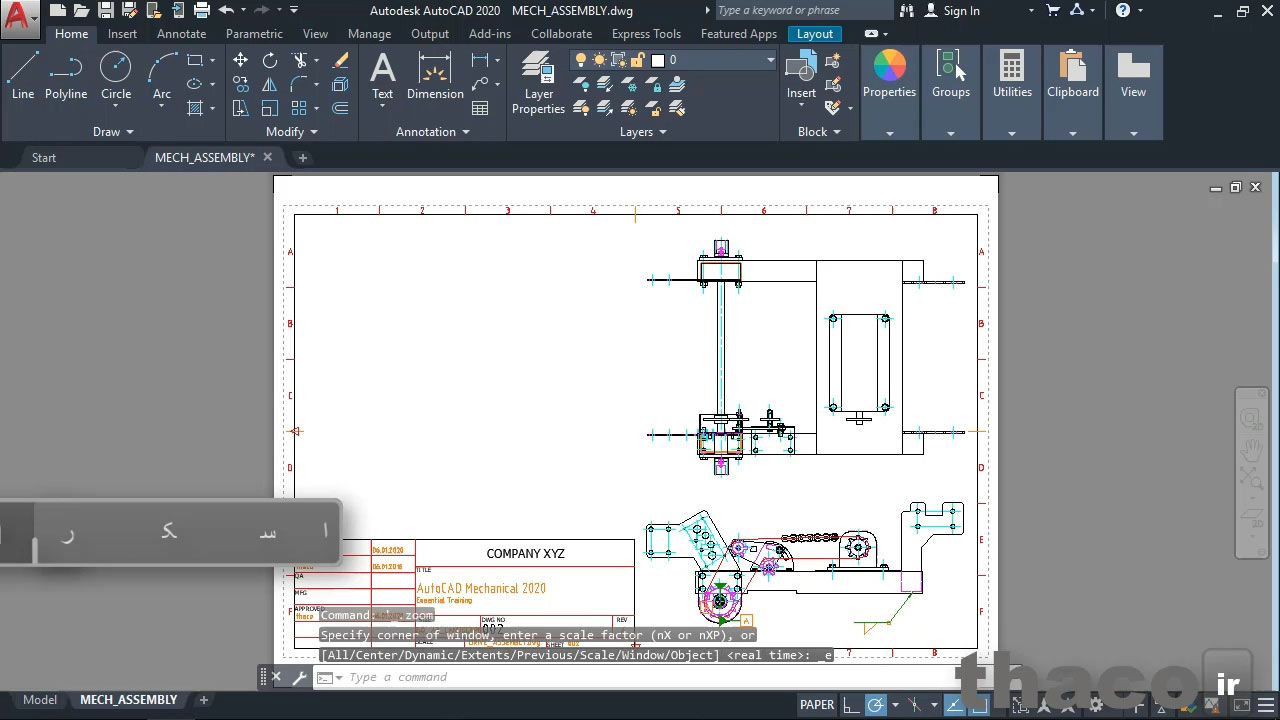Select the Offset tool
Viewport: 1280px width, 720px height.
(x=340, y=108)
